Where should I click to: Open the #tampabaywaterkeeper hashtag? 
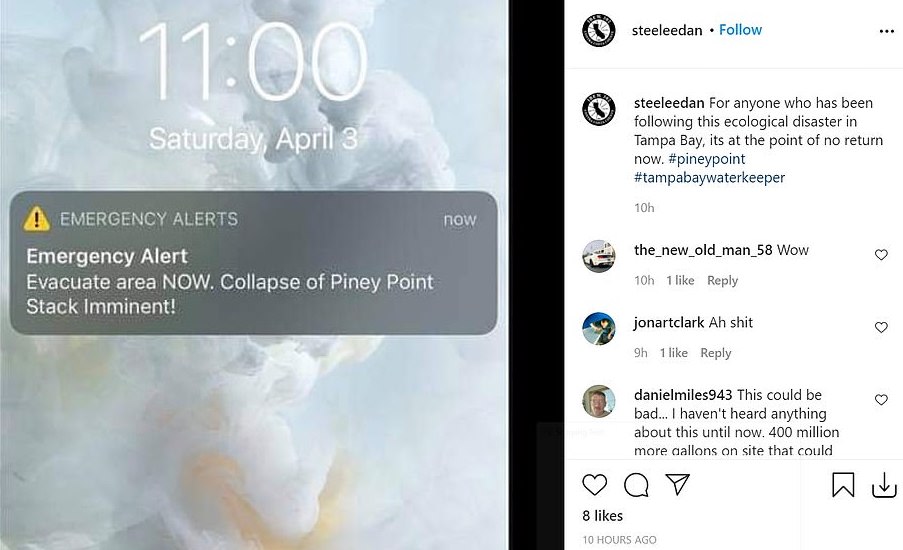[x=709, y=177]
